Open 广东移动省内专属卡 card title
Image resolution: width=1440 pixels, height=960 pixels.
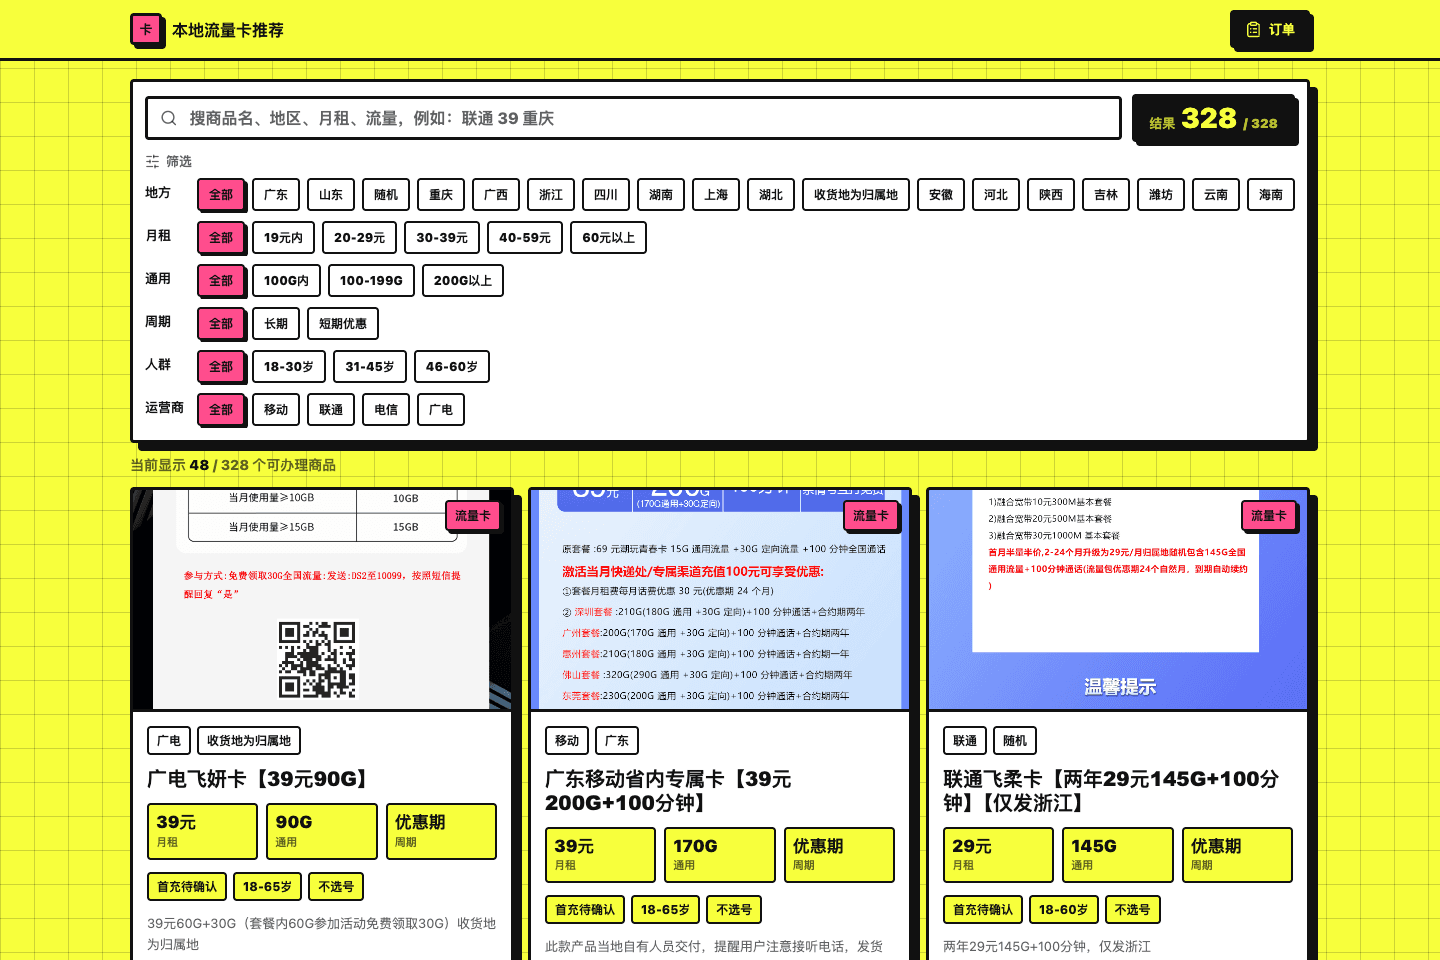[x=668, y=791]
